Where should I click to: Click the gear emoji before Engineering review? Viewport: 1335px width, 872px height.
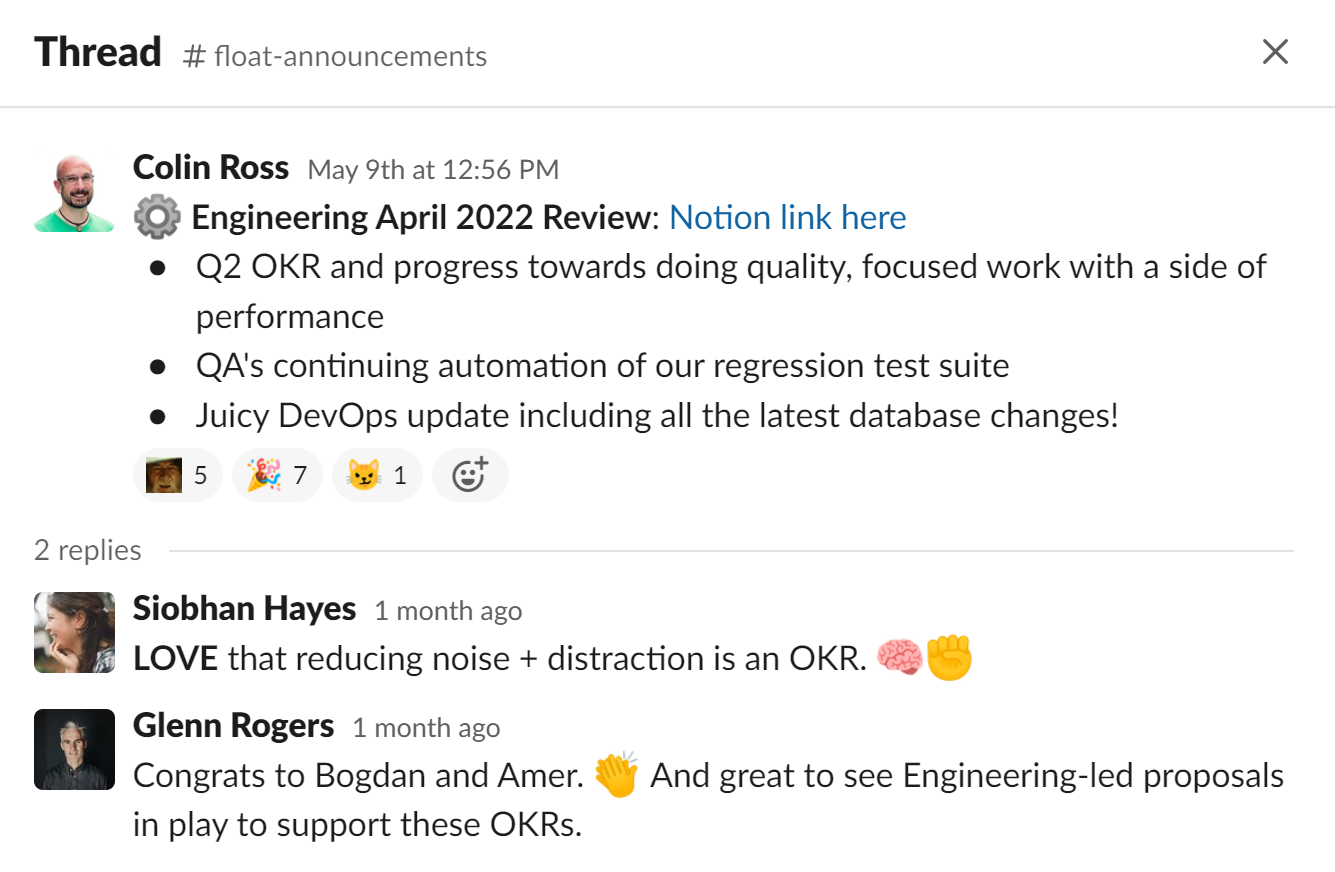[x=157, y=217]
